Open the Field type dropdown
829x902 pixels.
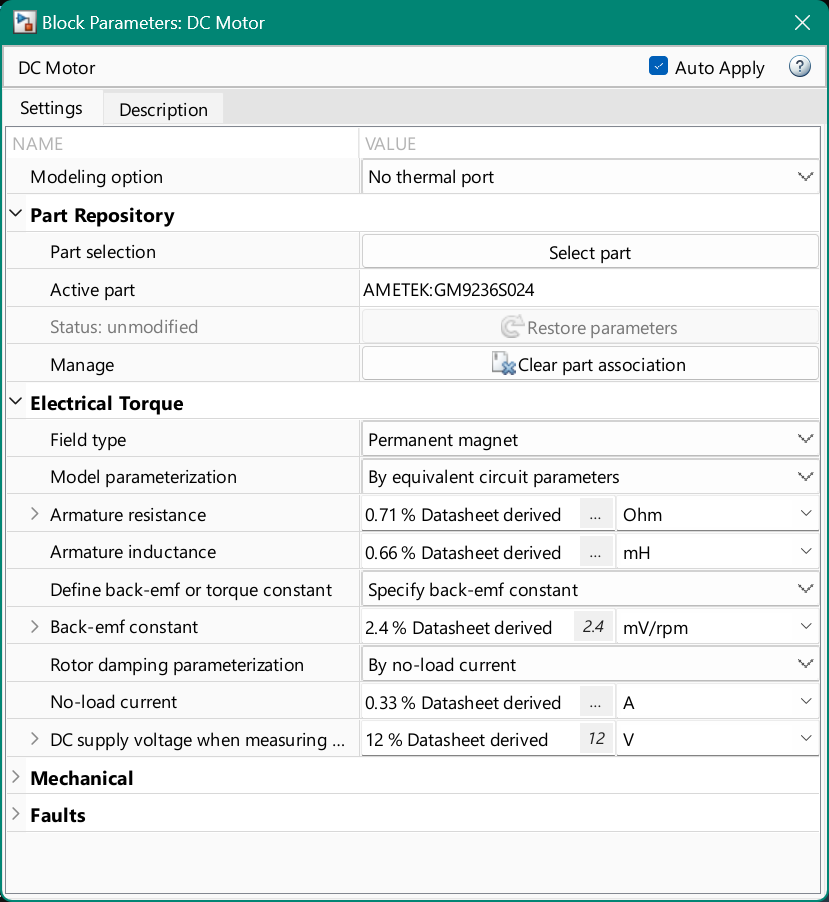(x=589, y=439)
